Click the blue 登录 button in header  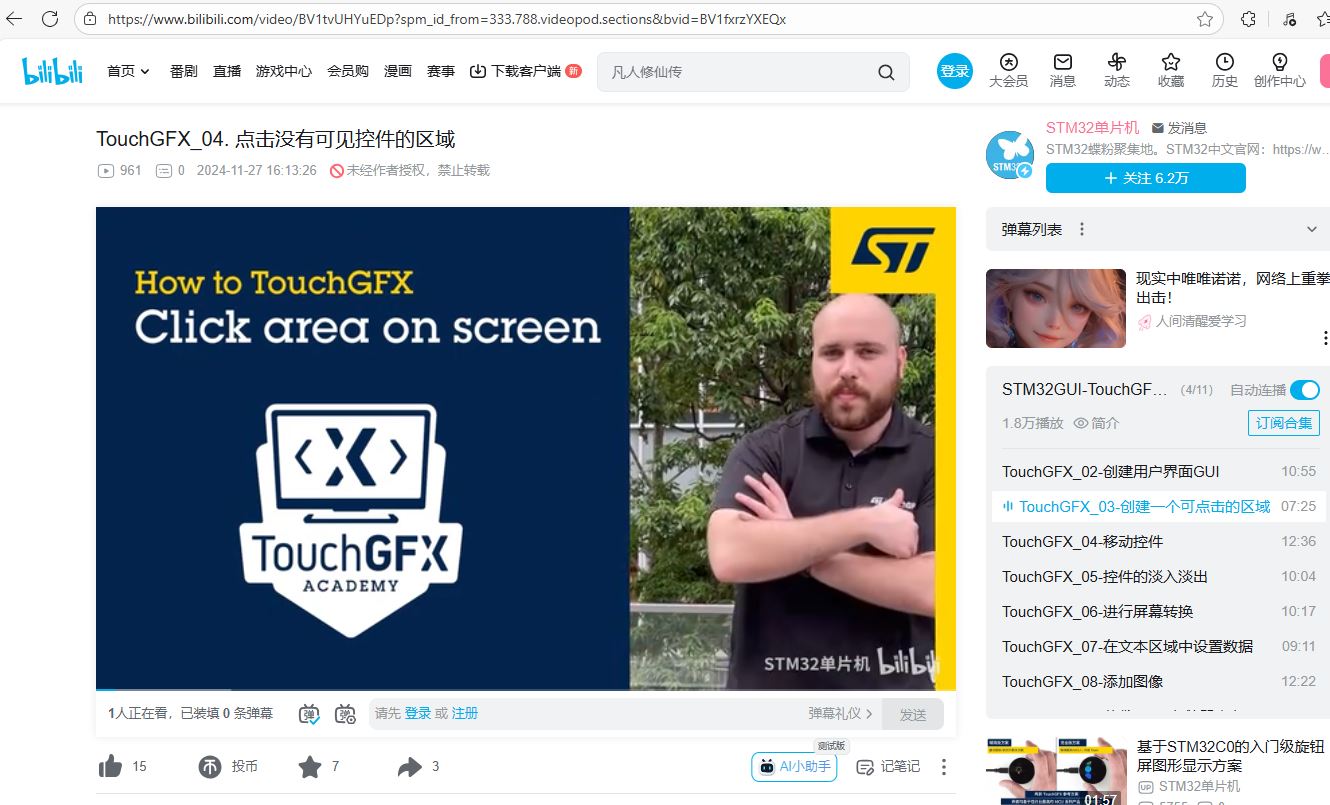coord(955,71)
